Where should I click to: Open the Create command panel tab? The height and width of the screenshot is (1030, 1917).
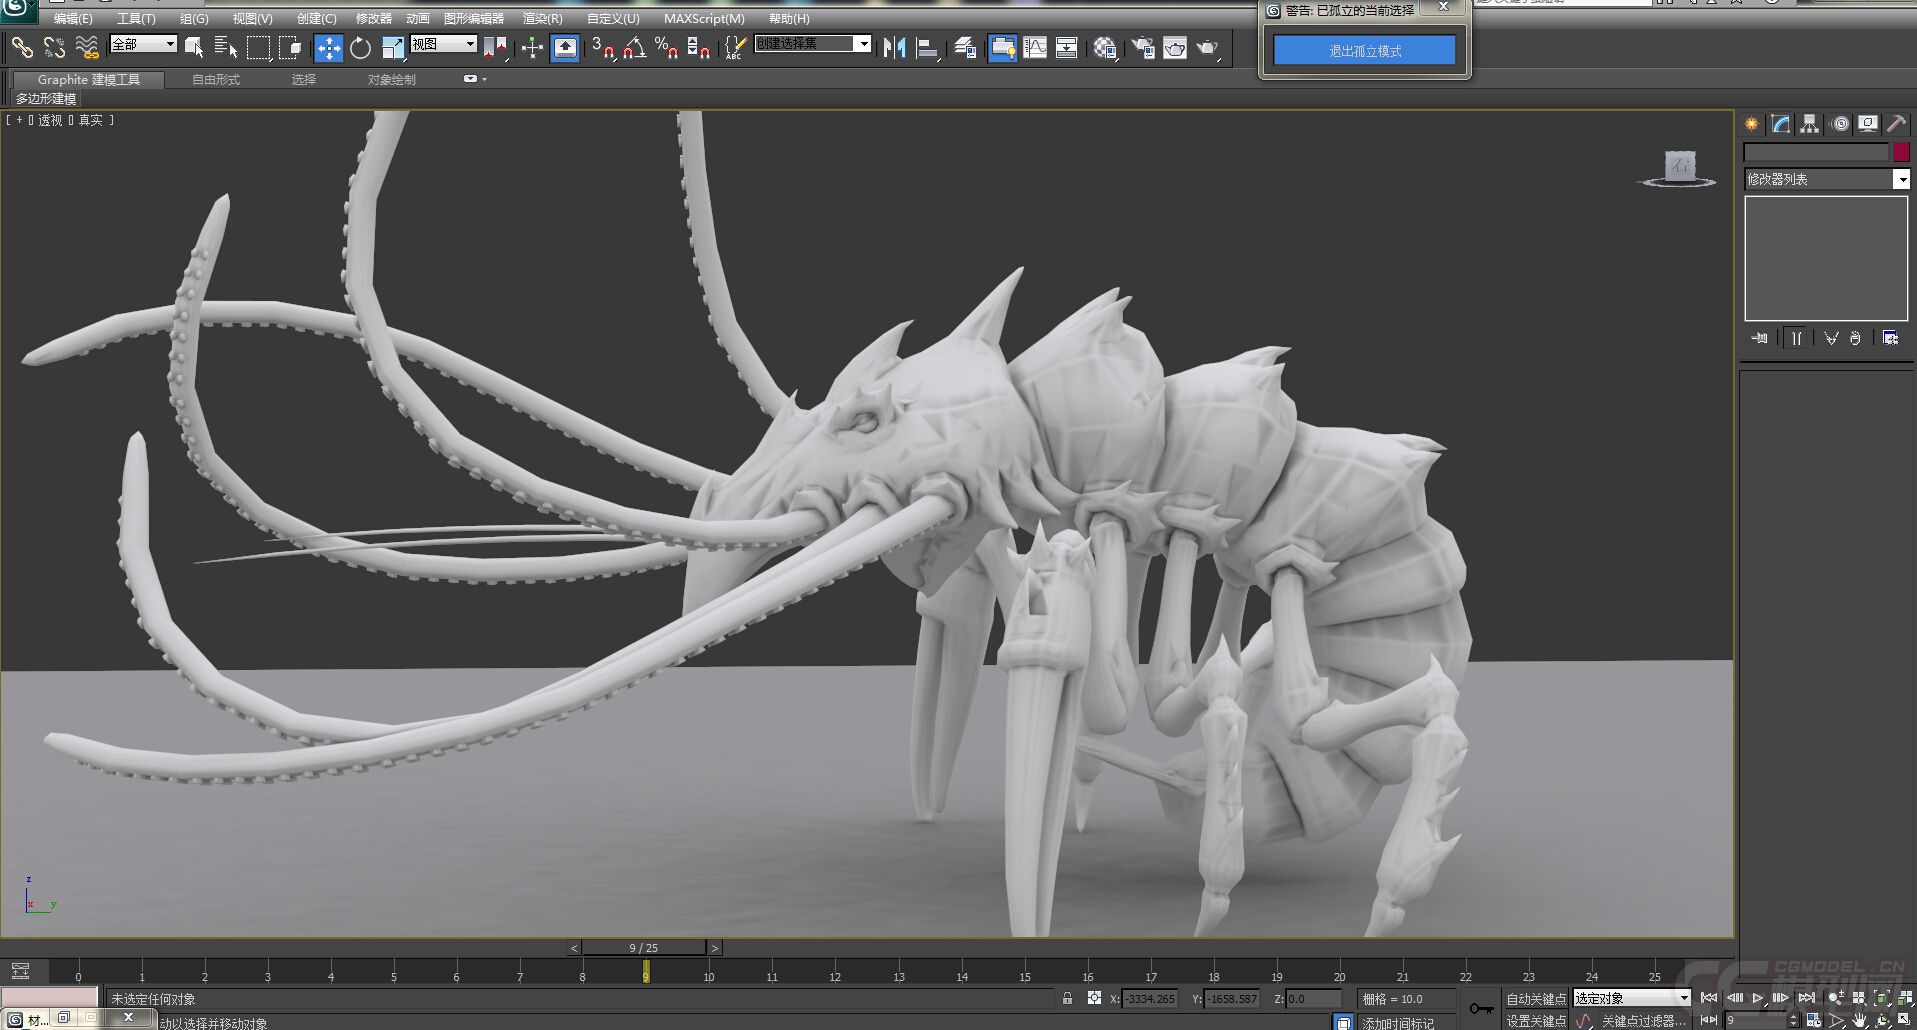click(1752, 124)
